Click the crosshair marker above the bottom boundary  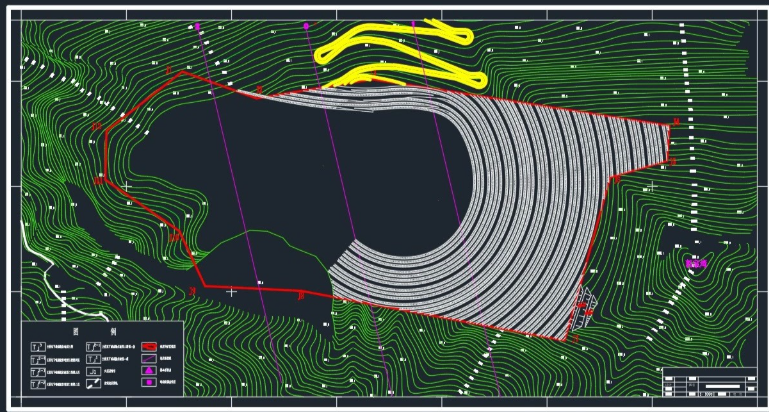(x=232, y=292)
